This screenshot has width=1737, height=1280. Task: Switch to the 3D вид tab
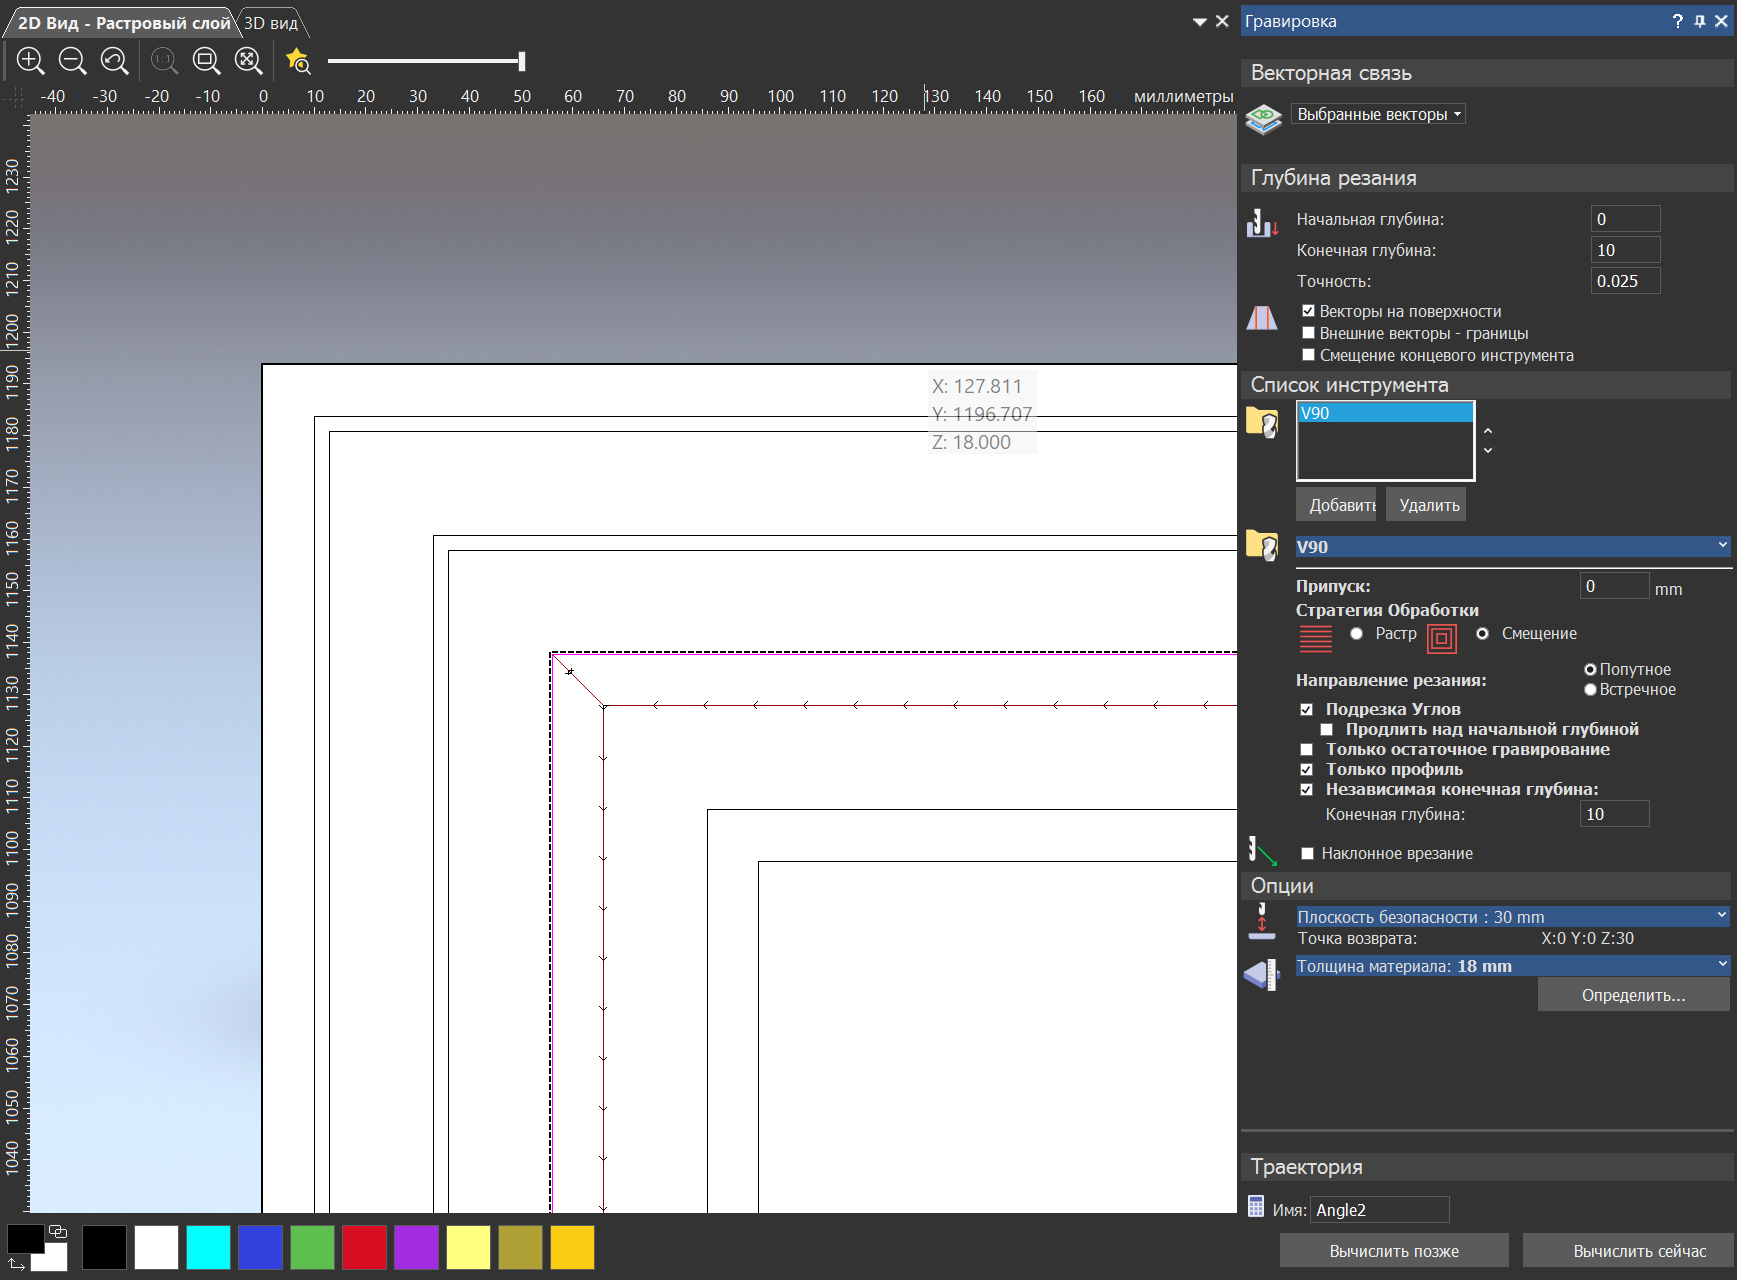271,23
